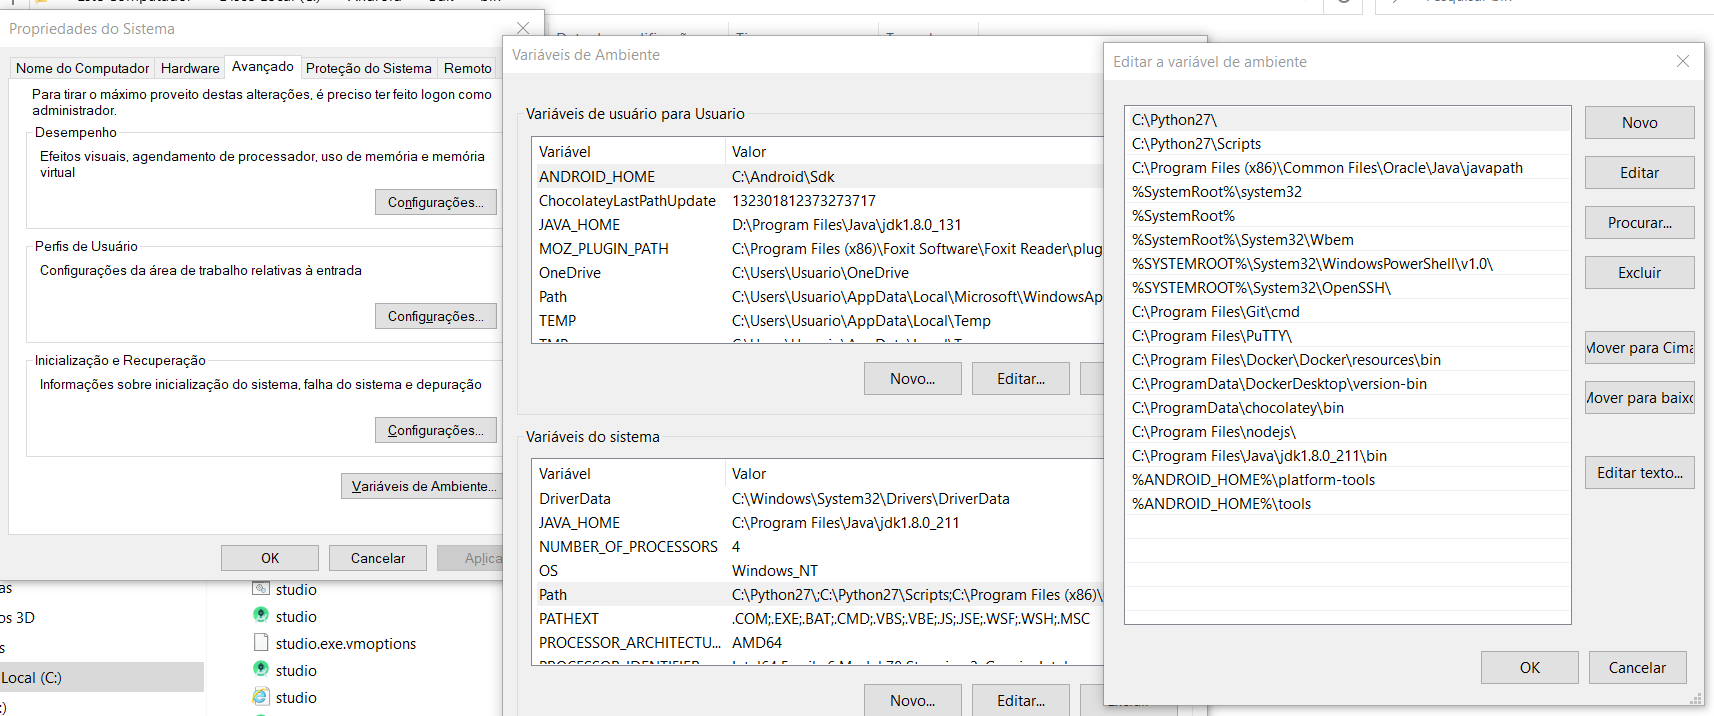The image size is (1714, 716).
Task: Open the Hardware tab in Propriedades do Sistema
Action: pyautogui.click(x=190, y=68)
